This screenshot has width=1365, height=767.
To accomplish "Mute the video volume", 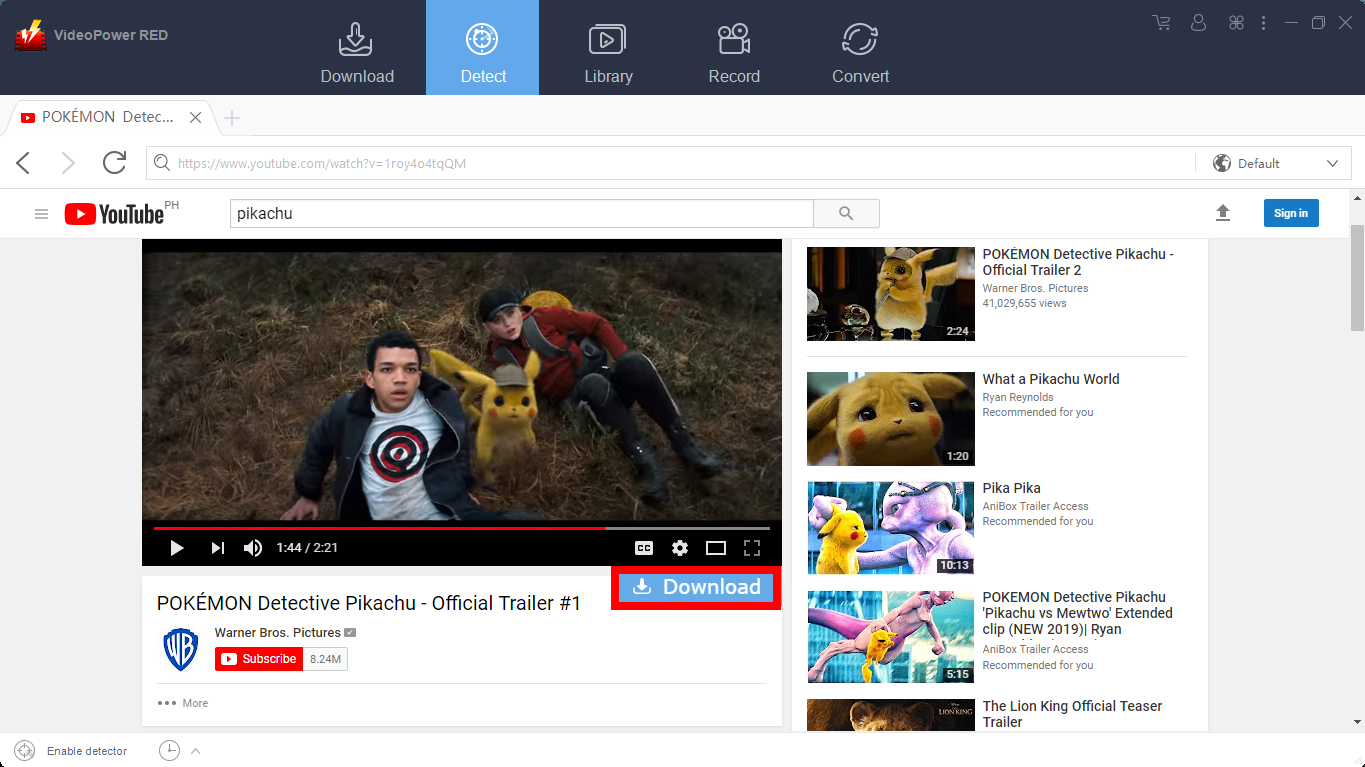I will click(x=252, y=548).
